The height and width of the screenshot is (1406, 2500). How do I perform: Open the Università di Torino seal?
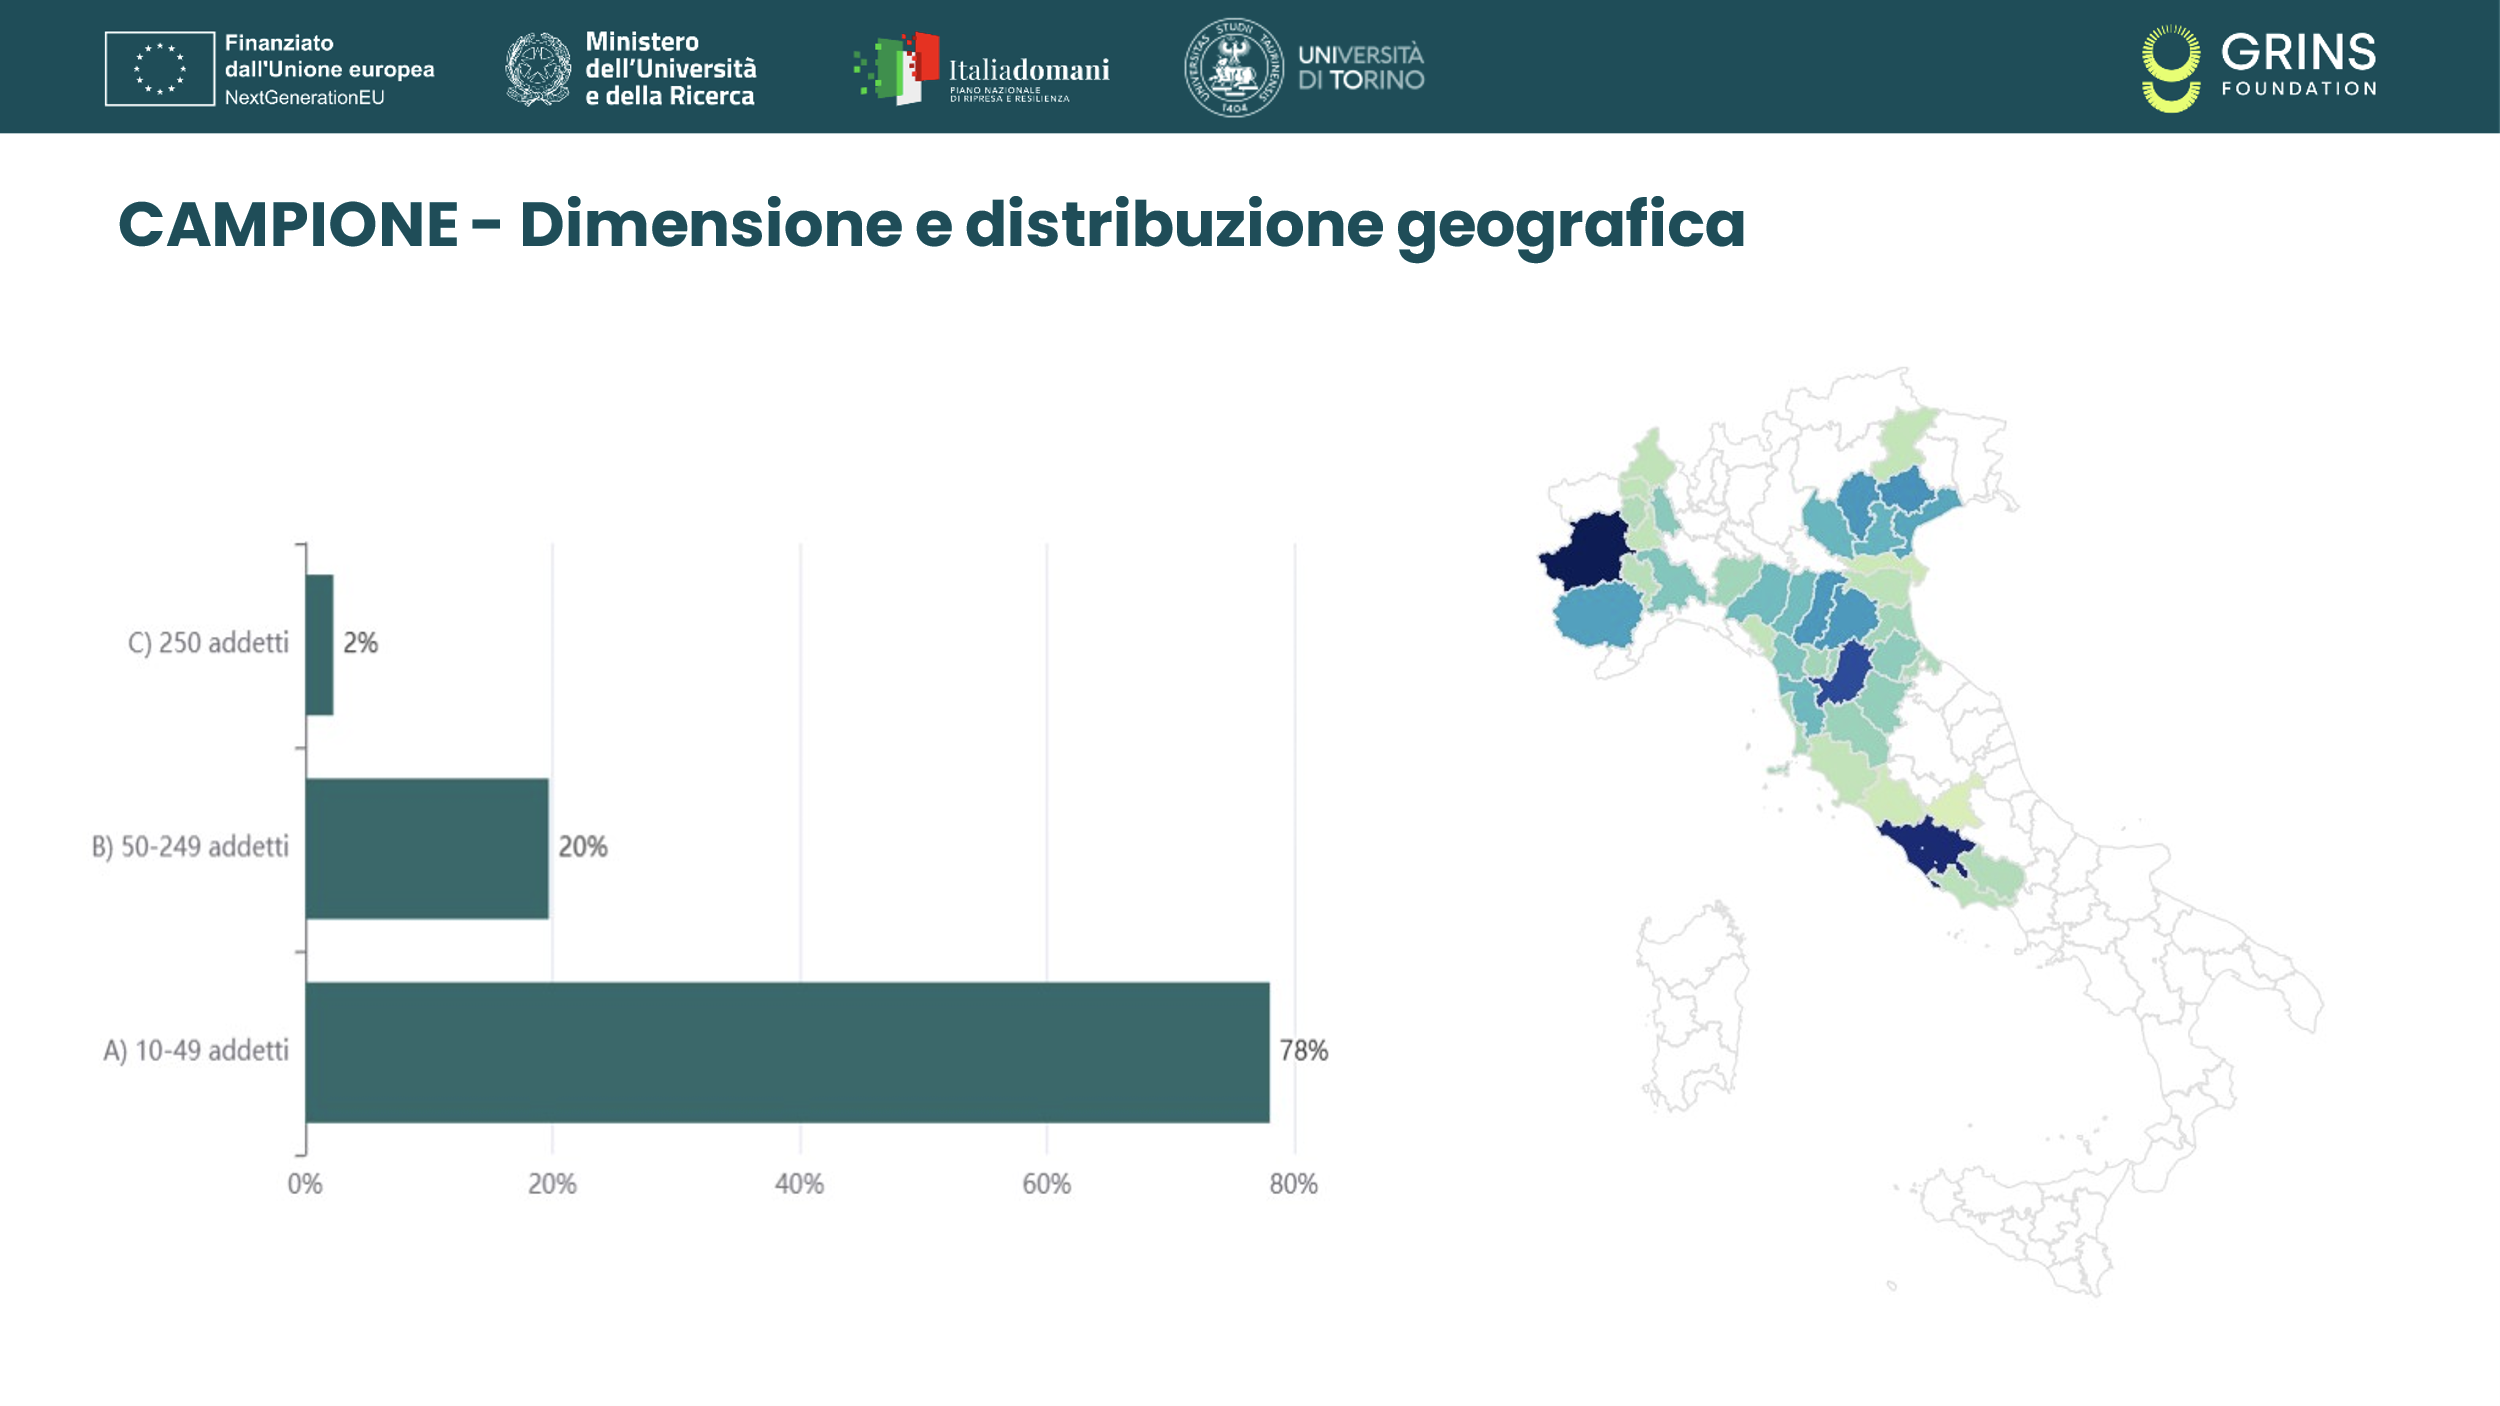tap(1235, 68)
